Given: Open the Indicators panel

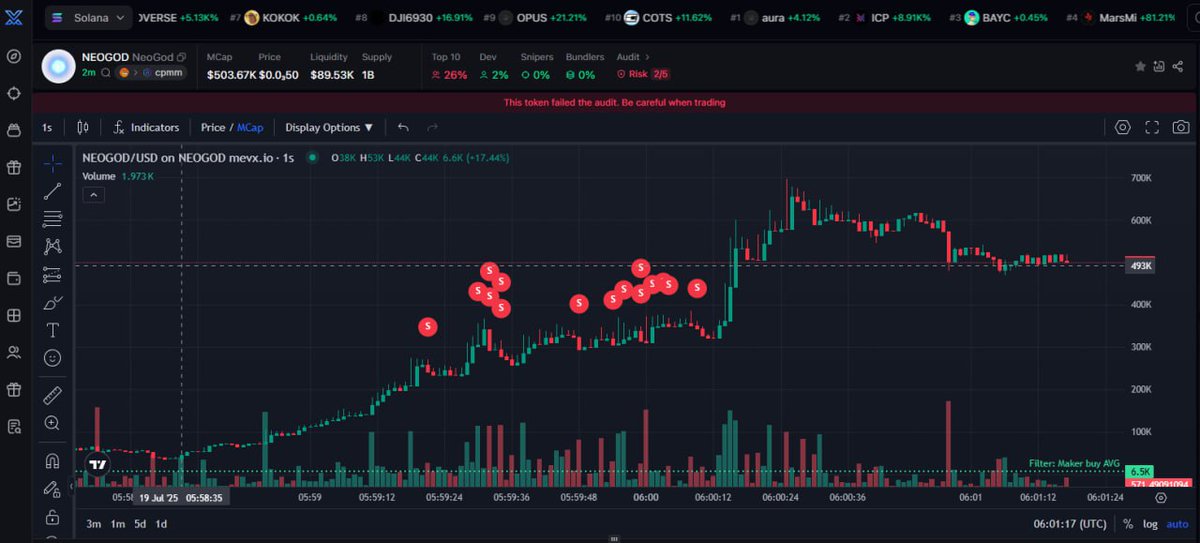Looking at the screenshot, I should coord(146,127).
